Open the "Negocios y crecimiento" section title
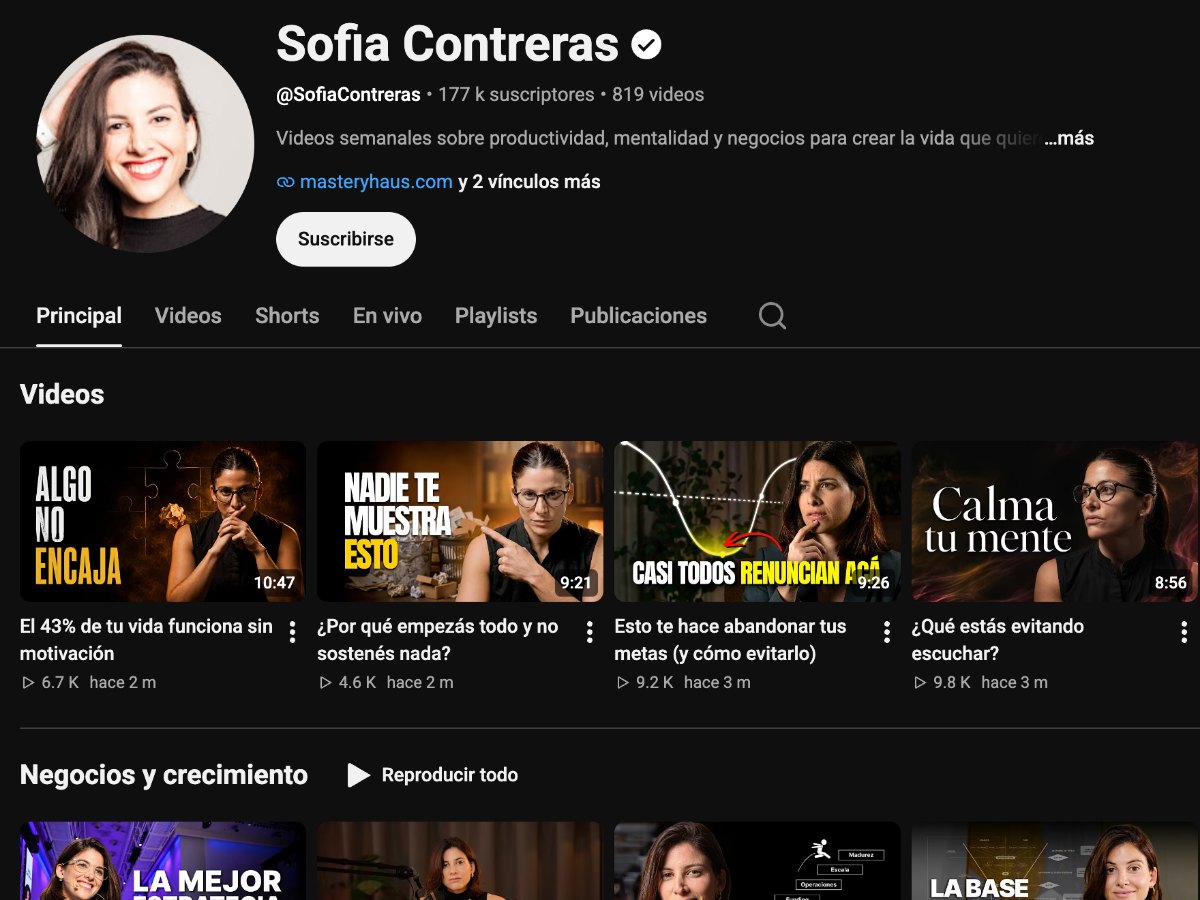Screen dimensions: 1200x900 coord(164,775)
